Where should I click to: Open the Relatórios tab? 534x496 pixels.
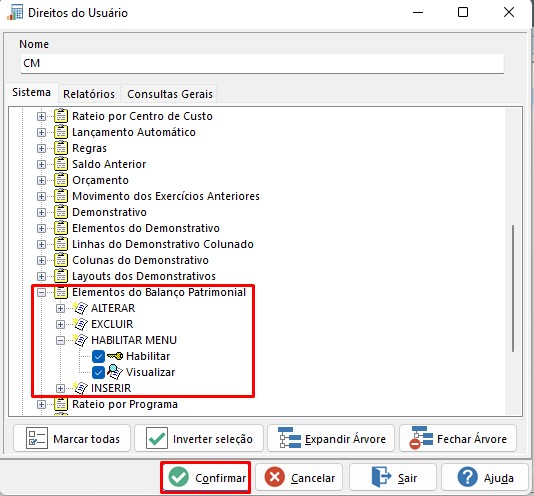coord(89,94)
